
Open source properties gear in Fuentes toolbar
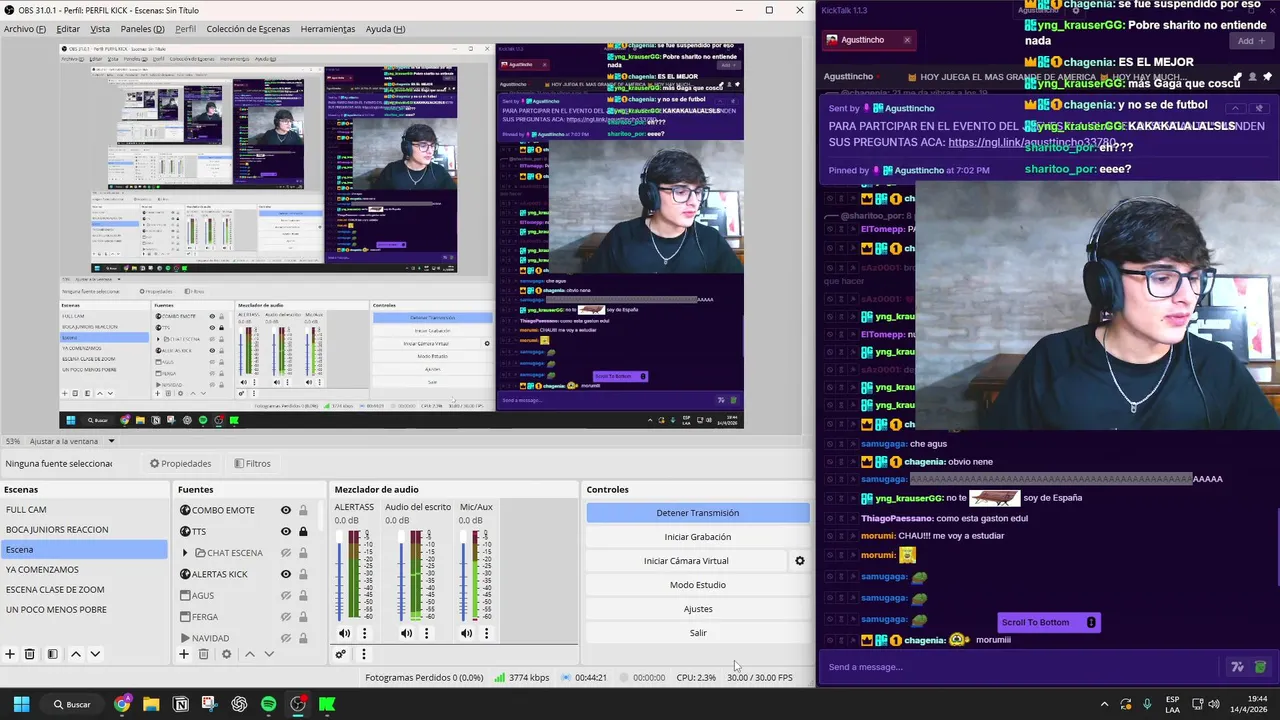click(x=226, y=654)
